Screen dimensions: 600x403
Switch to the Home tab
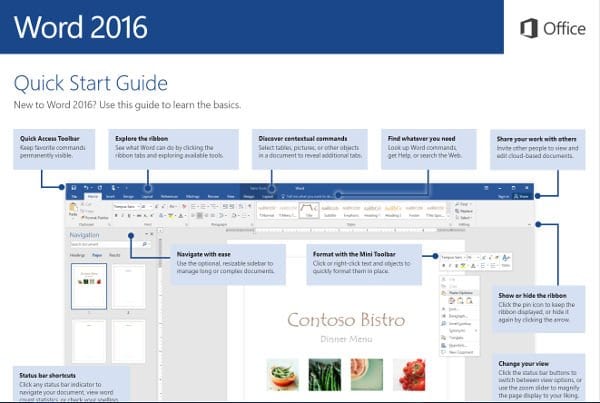[x=93, y=196]
